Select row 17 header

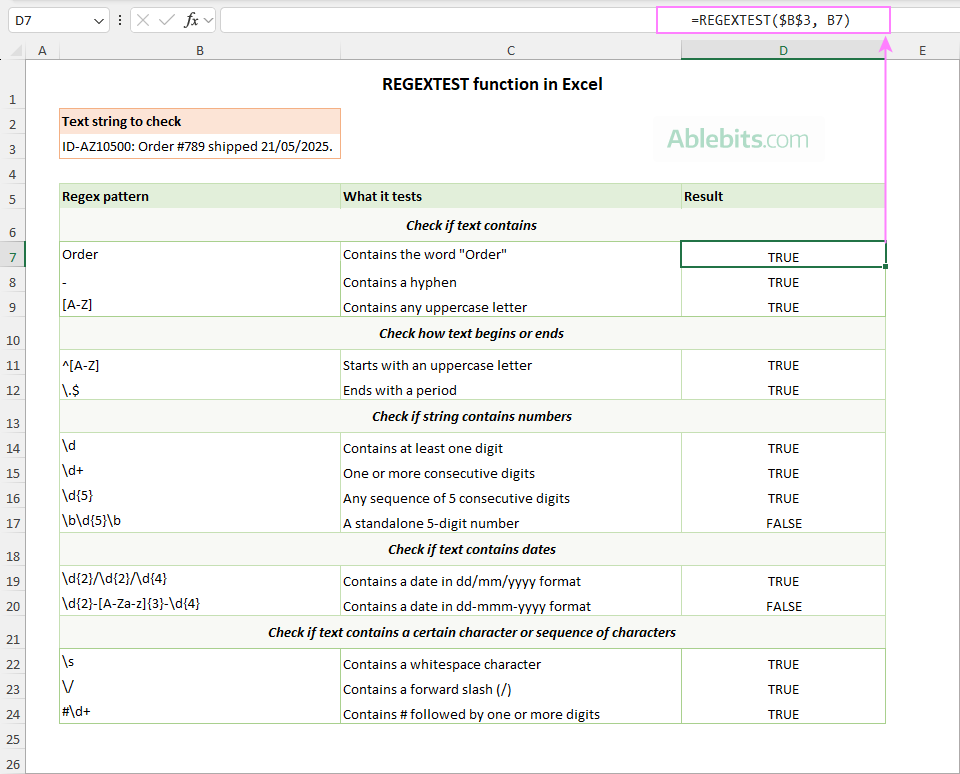pyautogui.click(x=12, y=523)
